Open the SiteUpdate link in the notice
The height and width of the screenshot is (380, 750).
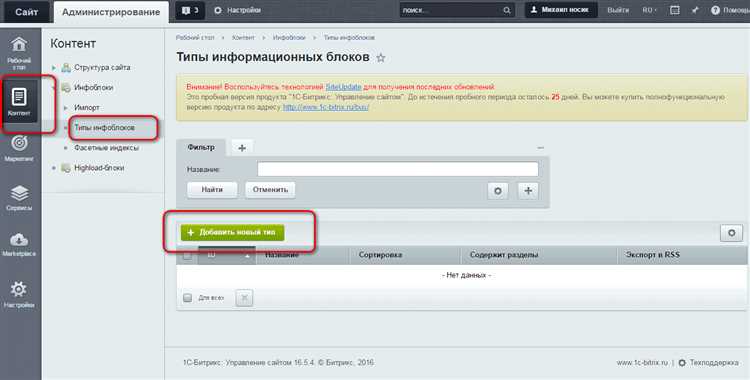[343, 87]
